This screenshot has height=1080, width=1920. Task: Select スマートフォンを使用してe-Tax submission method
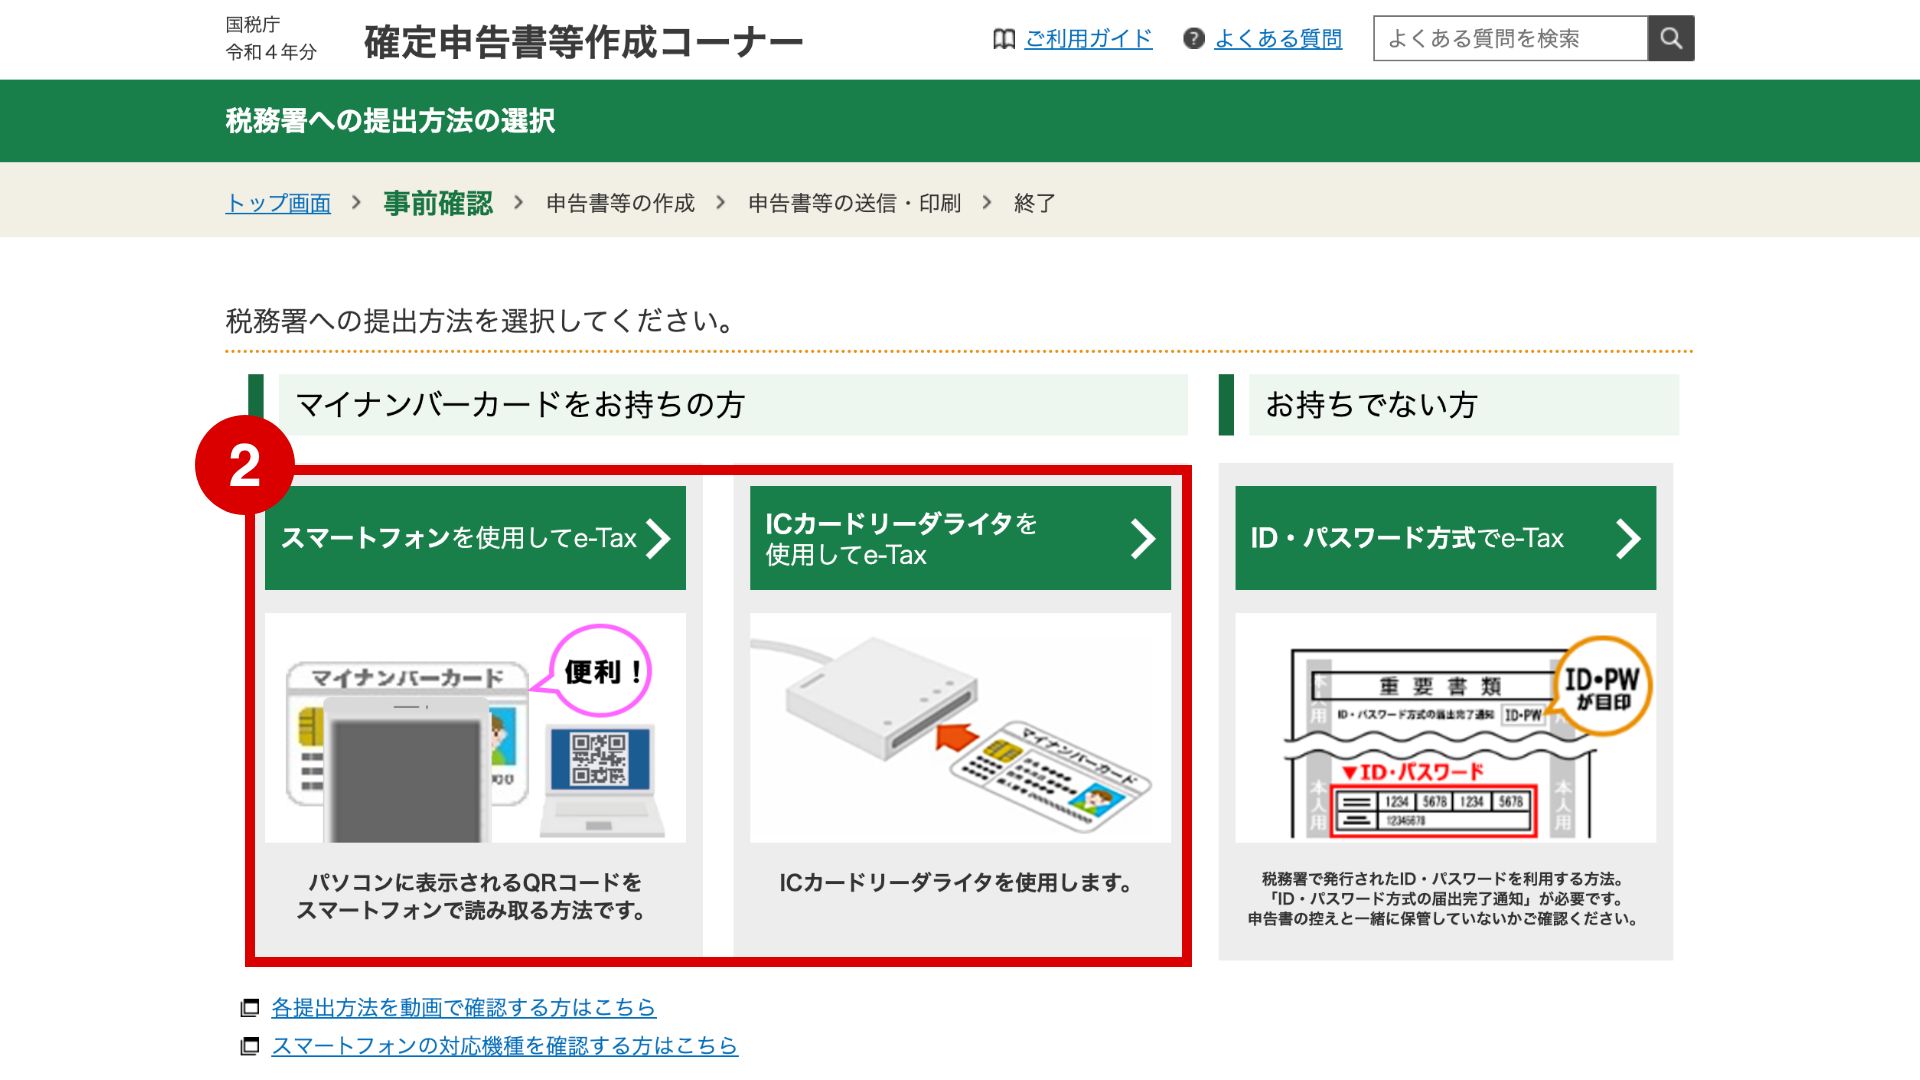pos(460,538)
